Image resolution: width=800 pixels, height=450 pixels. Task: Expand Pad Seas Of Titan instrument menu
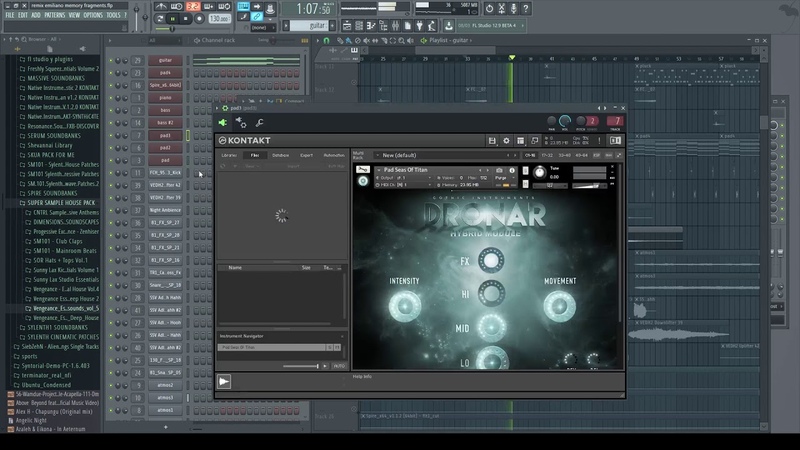pyautogui.click(x=379, y=170)
